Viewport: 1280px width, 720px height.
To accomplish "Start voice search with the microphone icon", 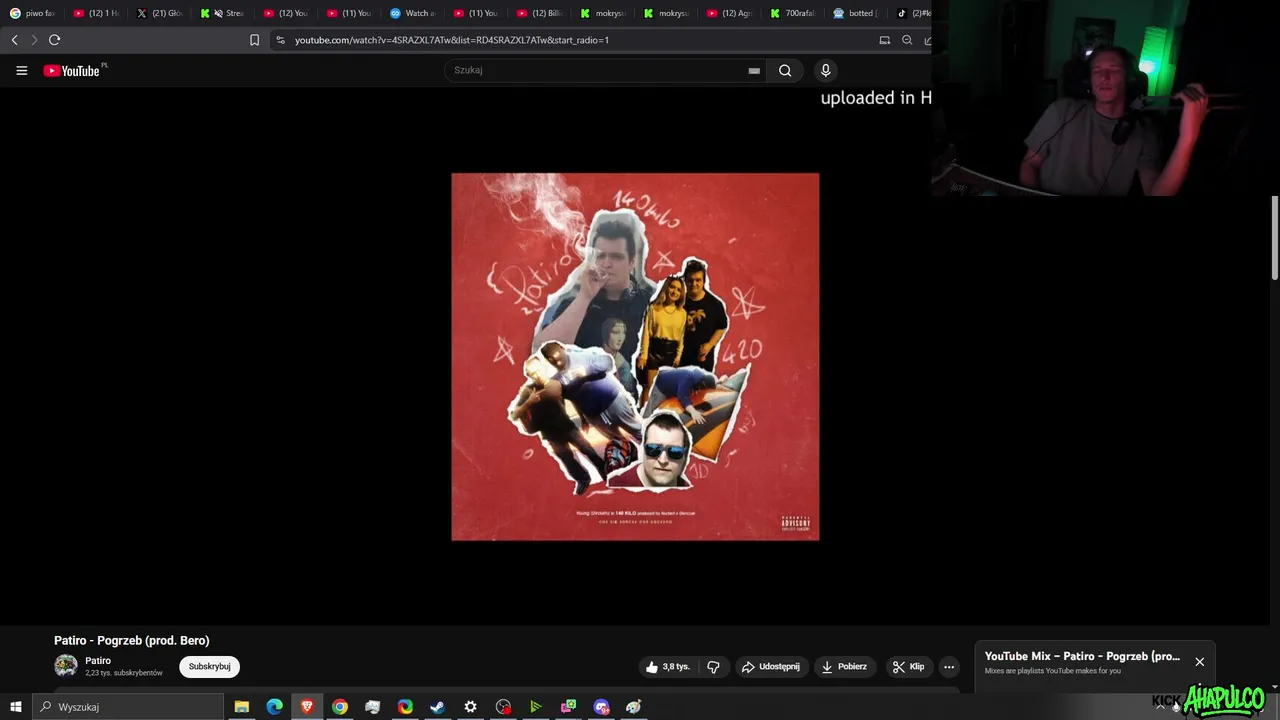I will pyautogui.click(x=825, y=70).
